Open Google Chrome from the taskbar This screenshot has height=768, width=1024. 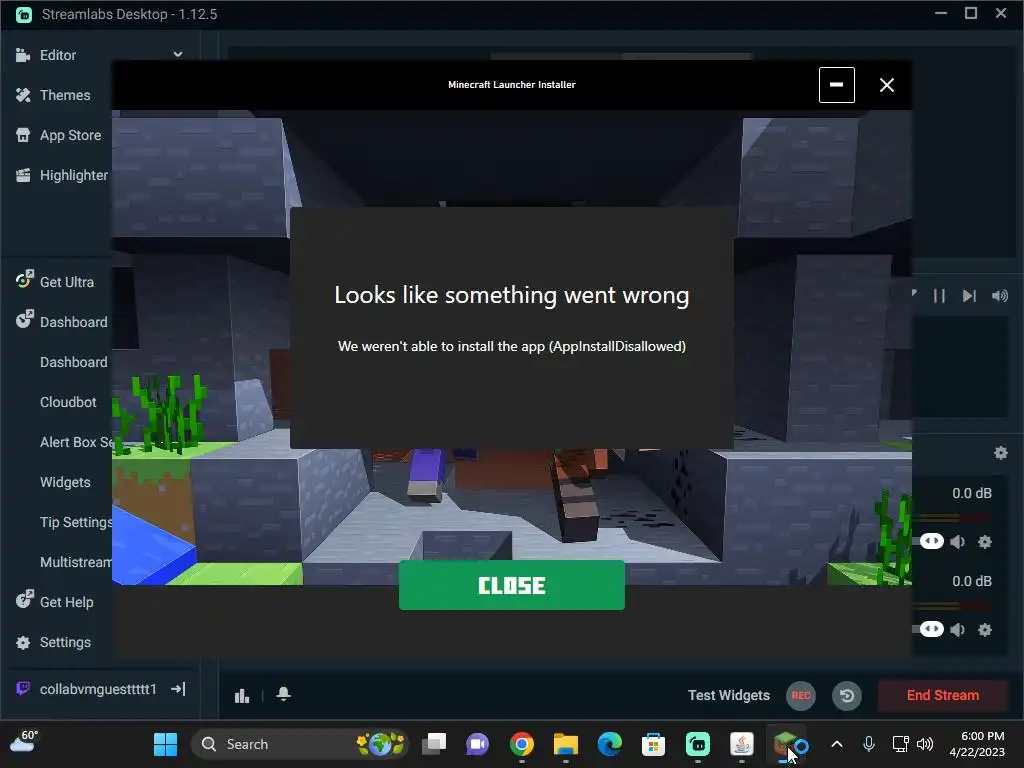(x=521, y=744)
